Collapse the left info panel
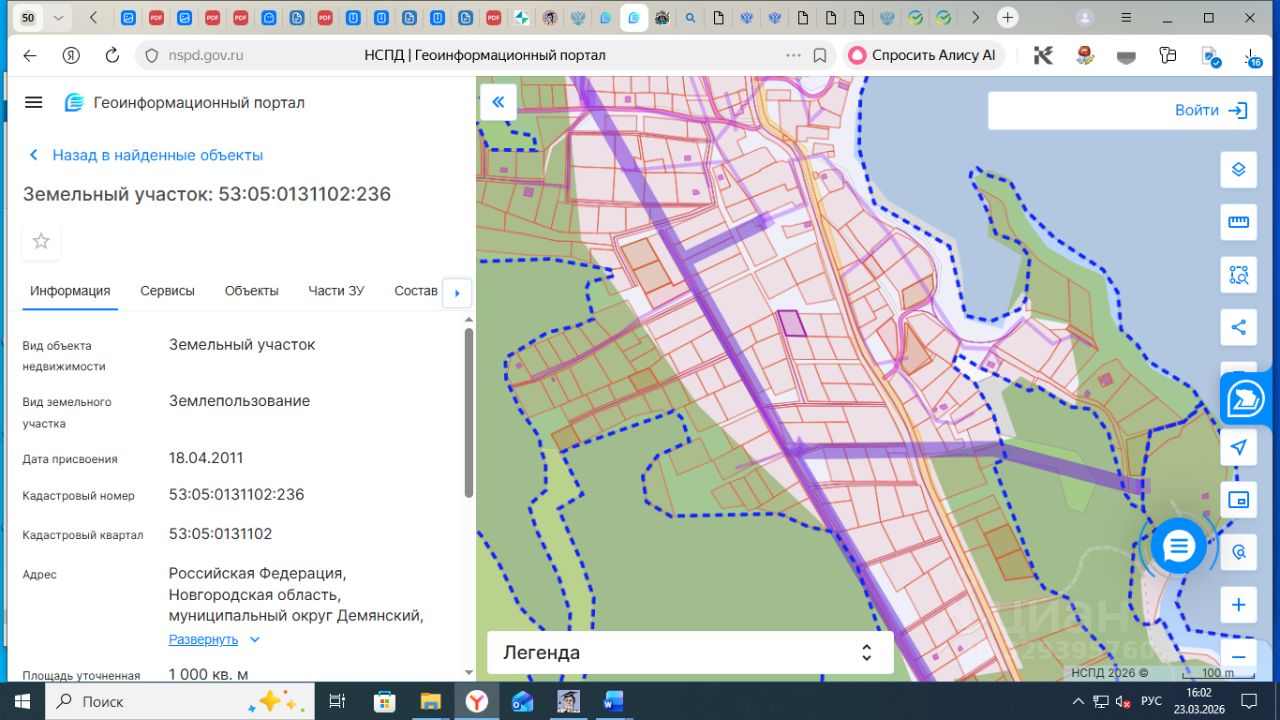 point(498,102)
